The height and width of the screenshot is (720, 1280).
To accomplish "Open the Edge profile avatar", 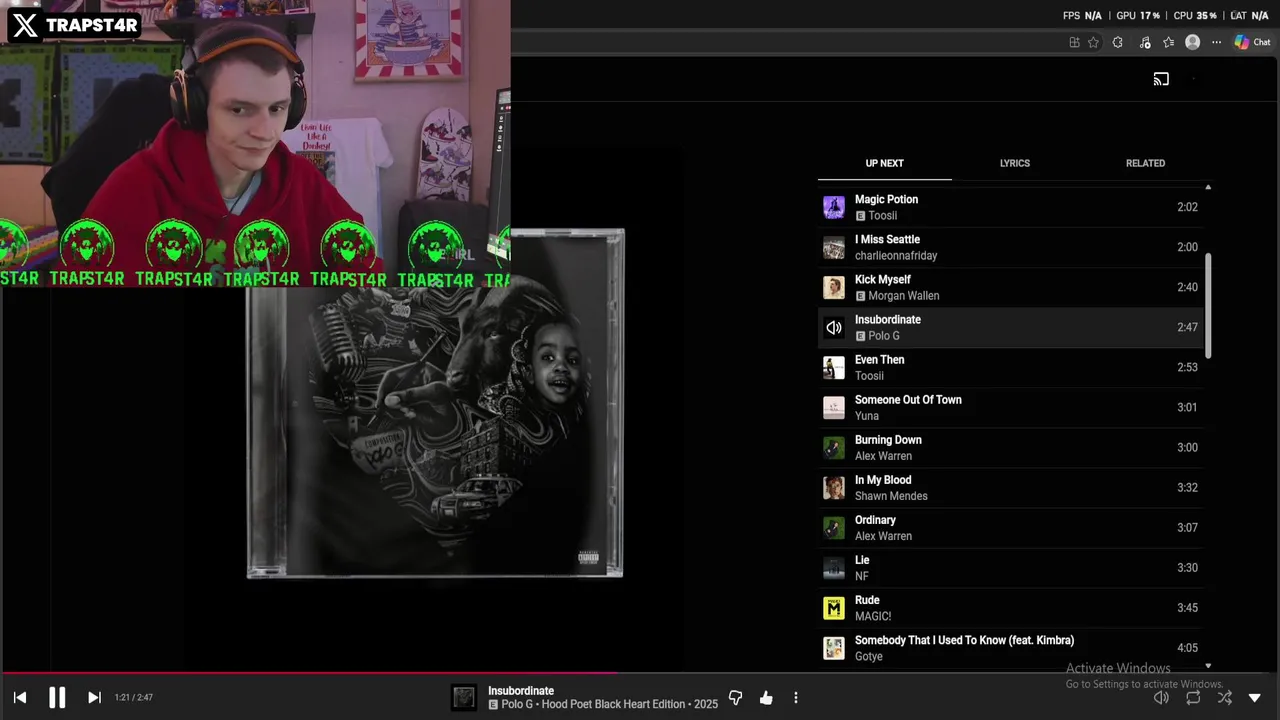I will [x=1192, y=42].
